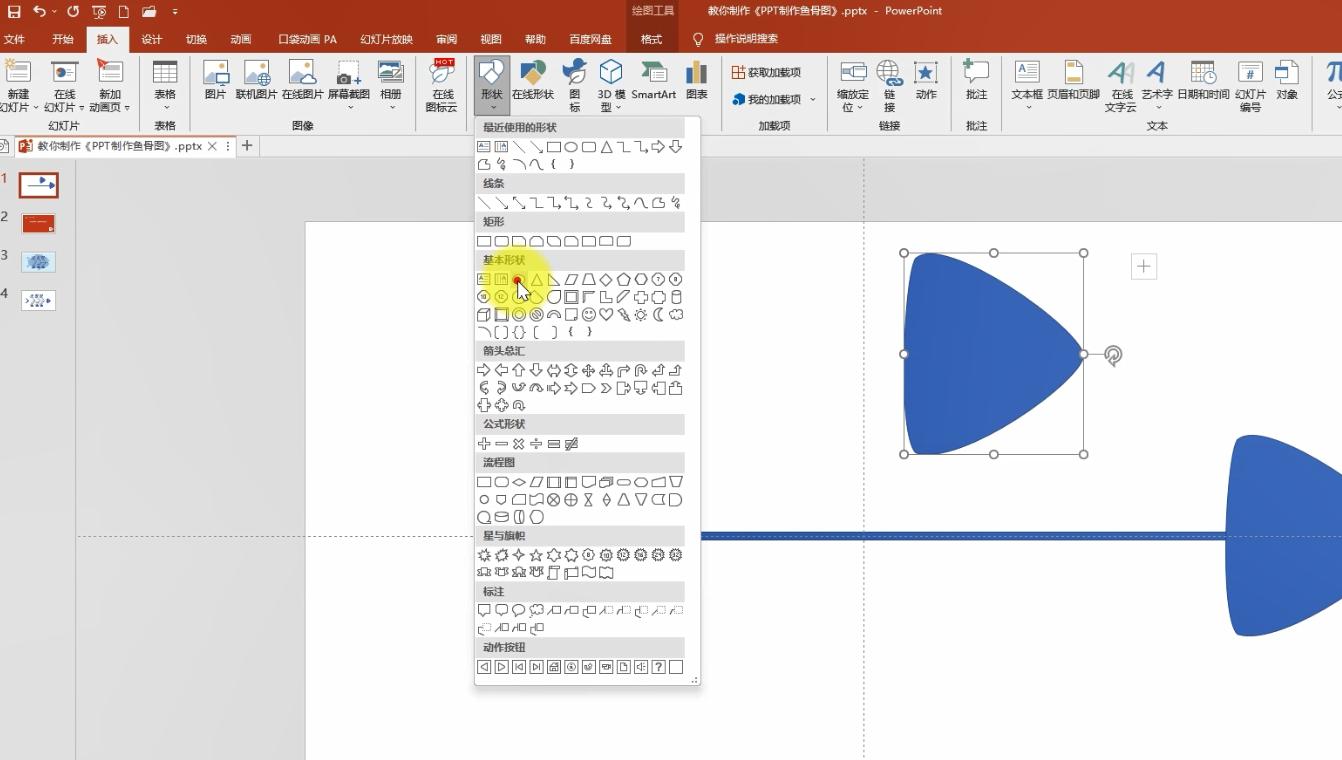This screenshot has width=1342, height=760.
Task: Choose the scribble line in Lines section
Action: pyautogui.click(x=676, y=203)
